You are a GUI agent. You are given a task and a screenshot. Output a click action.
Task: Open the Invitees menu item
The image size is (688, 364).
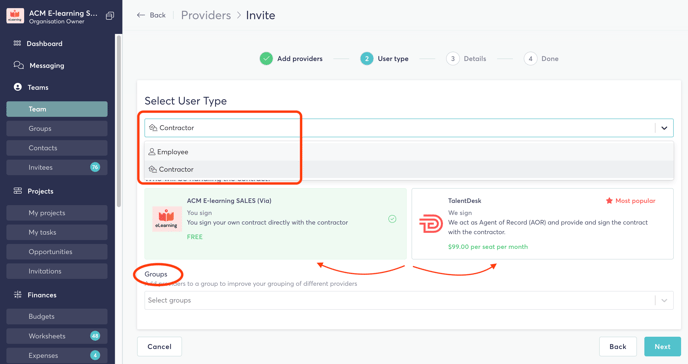coord(57,167)
